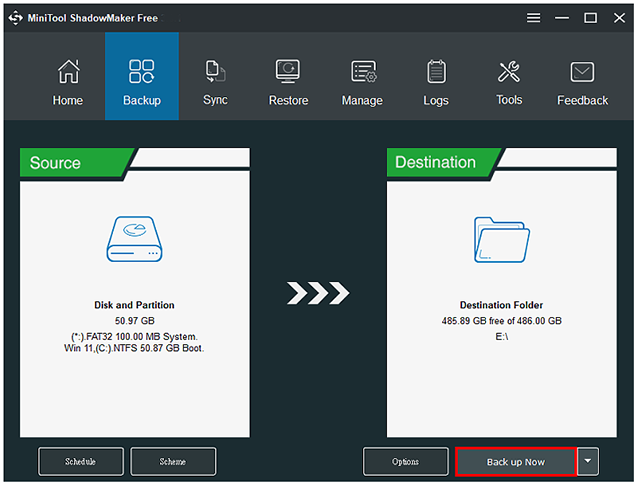The height and width of the screenshot is (487, 640).
Task: Click the Schedule button
Action: pos(81,461)
